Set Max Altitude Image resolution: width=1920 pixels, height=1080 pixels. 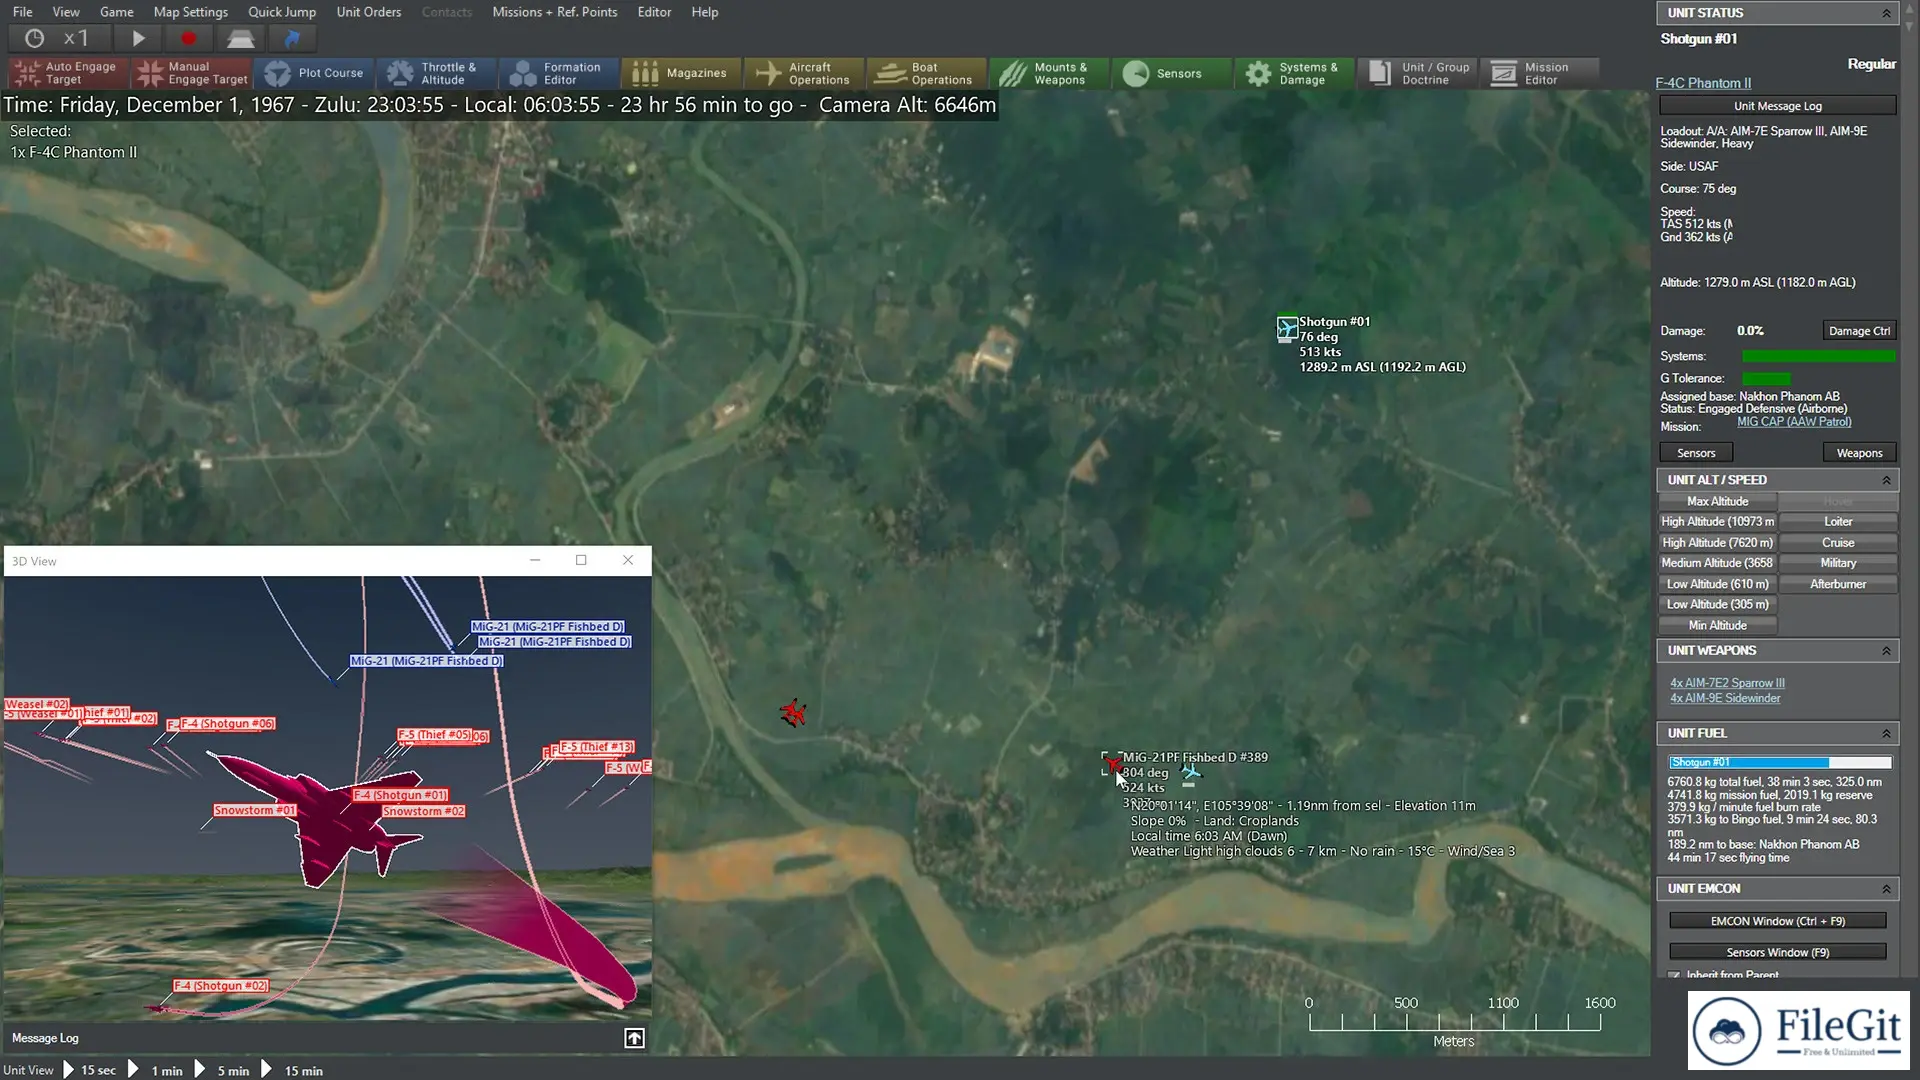click(x=1717, y=501)
